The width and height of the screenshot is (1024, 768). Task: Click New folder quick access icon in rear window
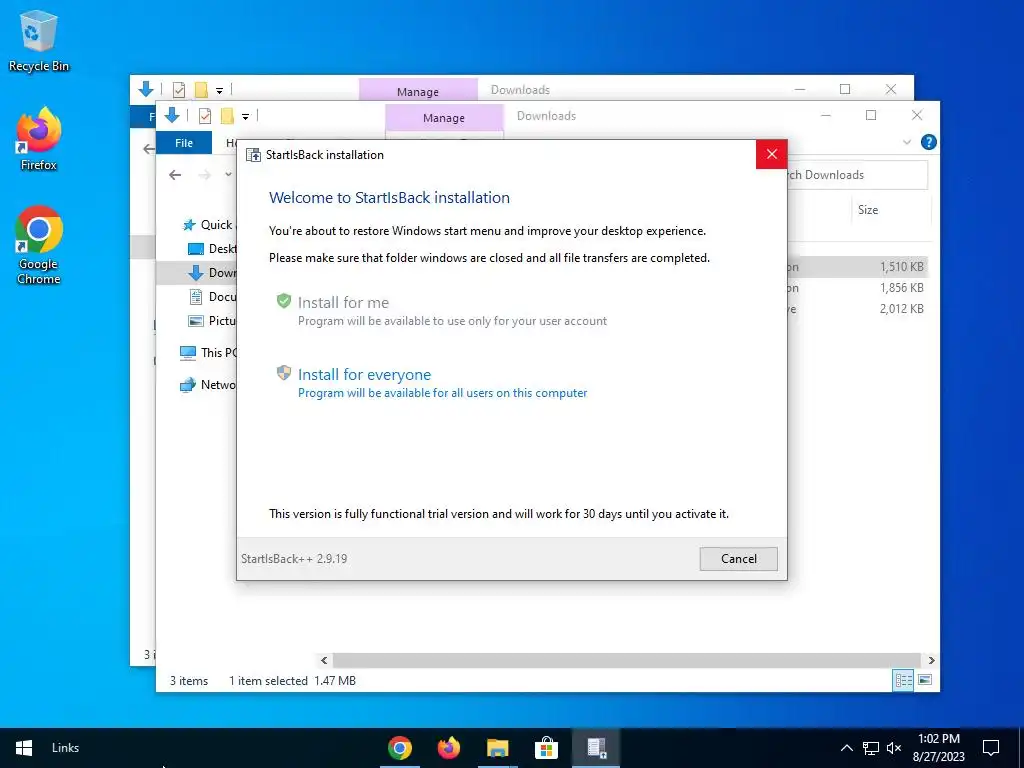(201, 89)
